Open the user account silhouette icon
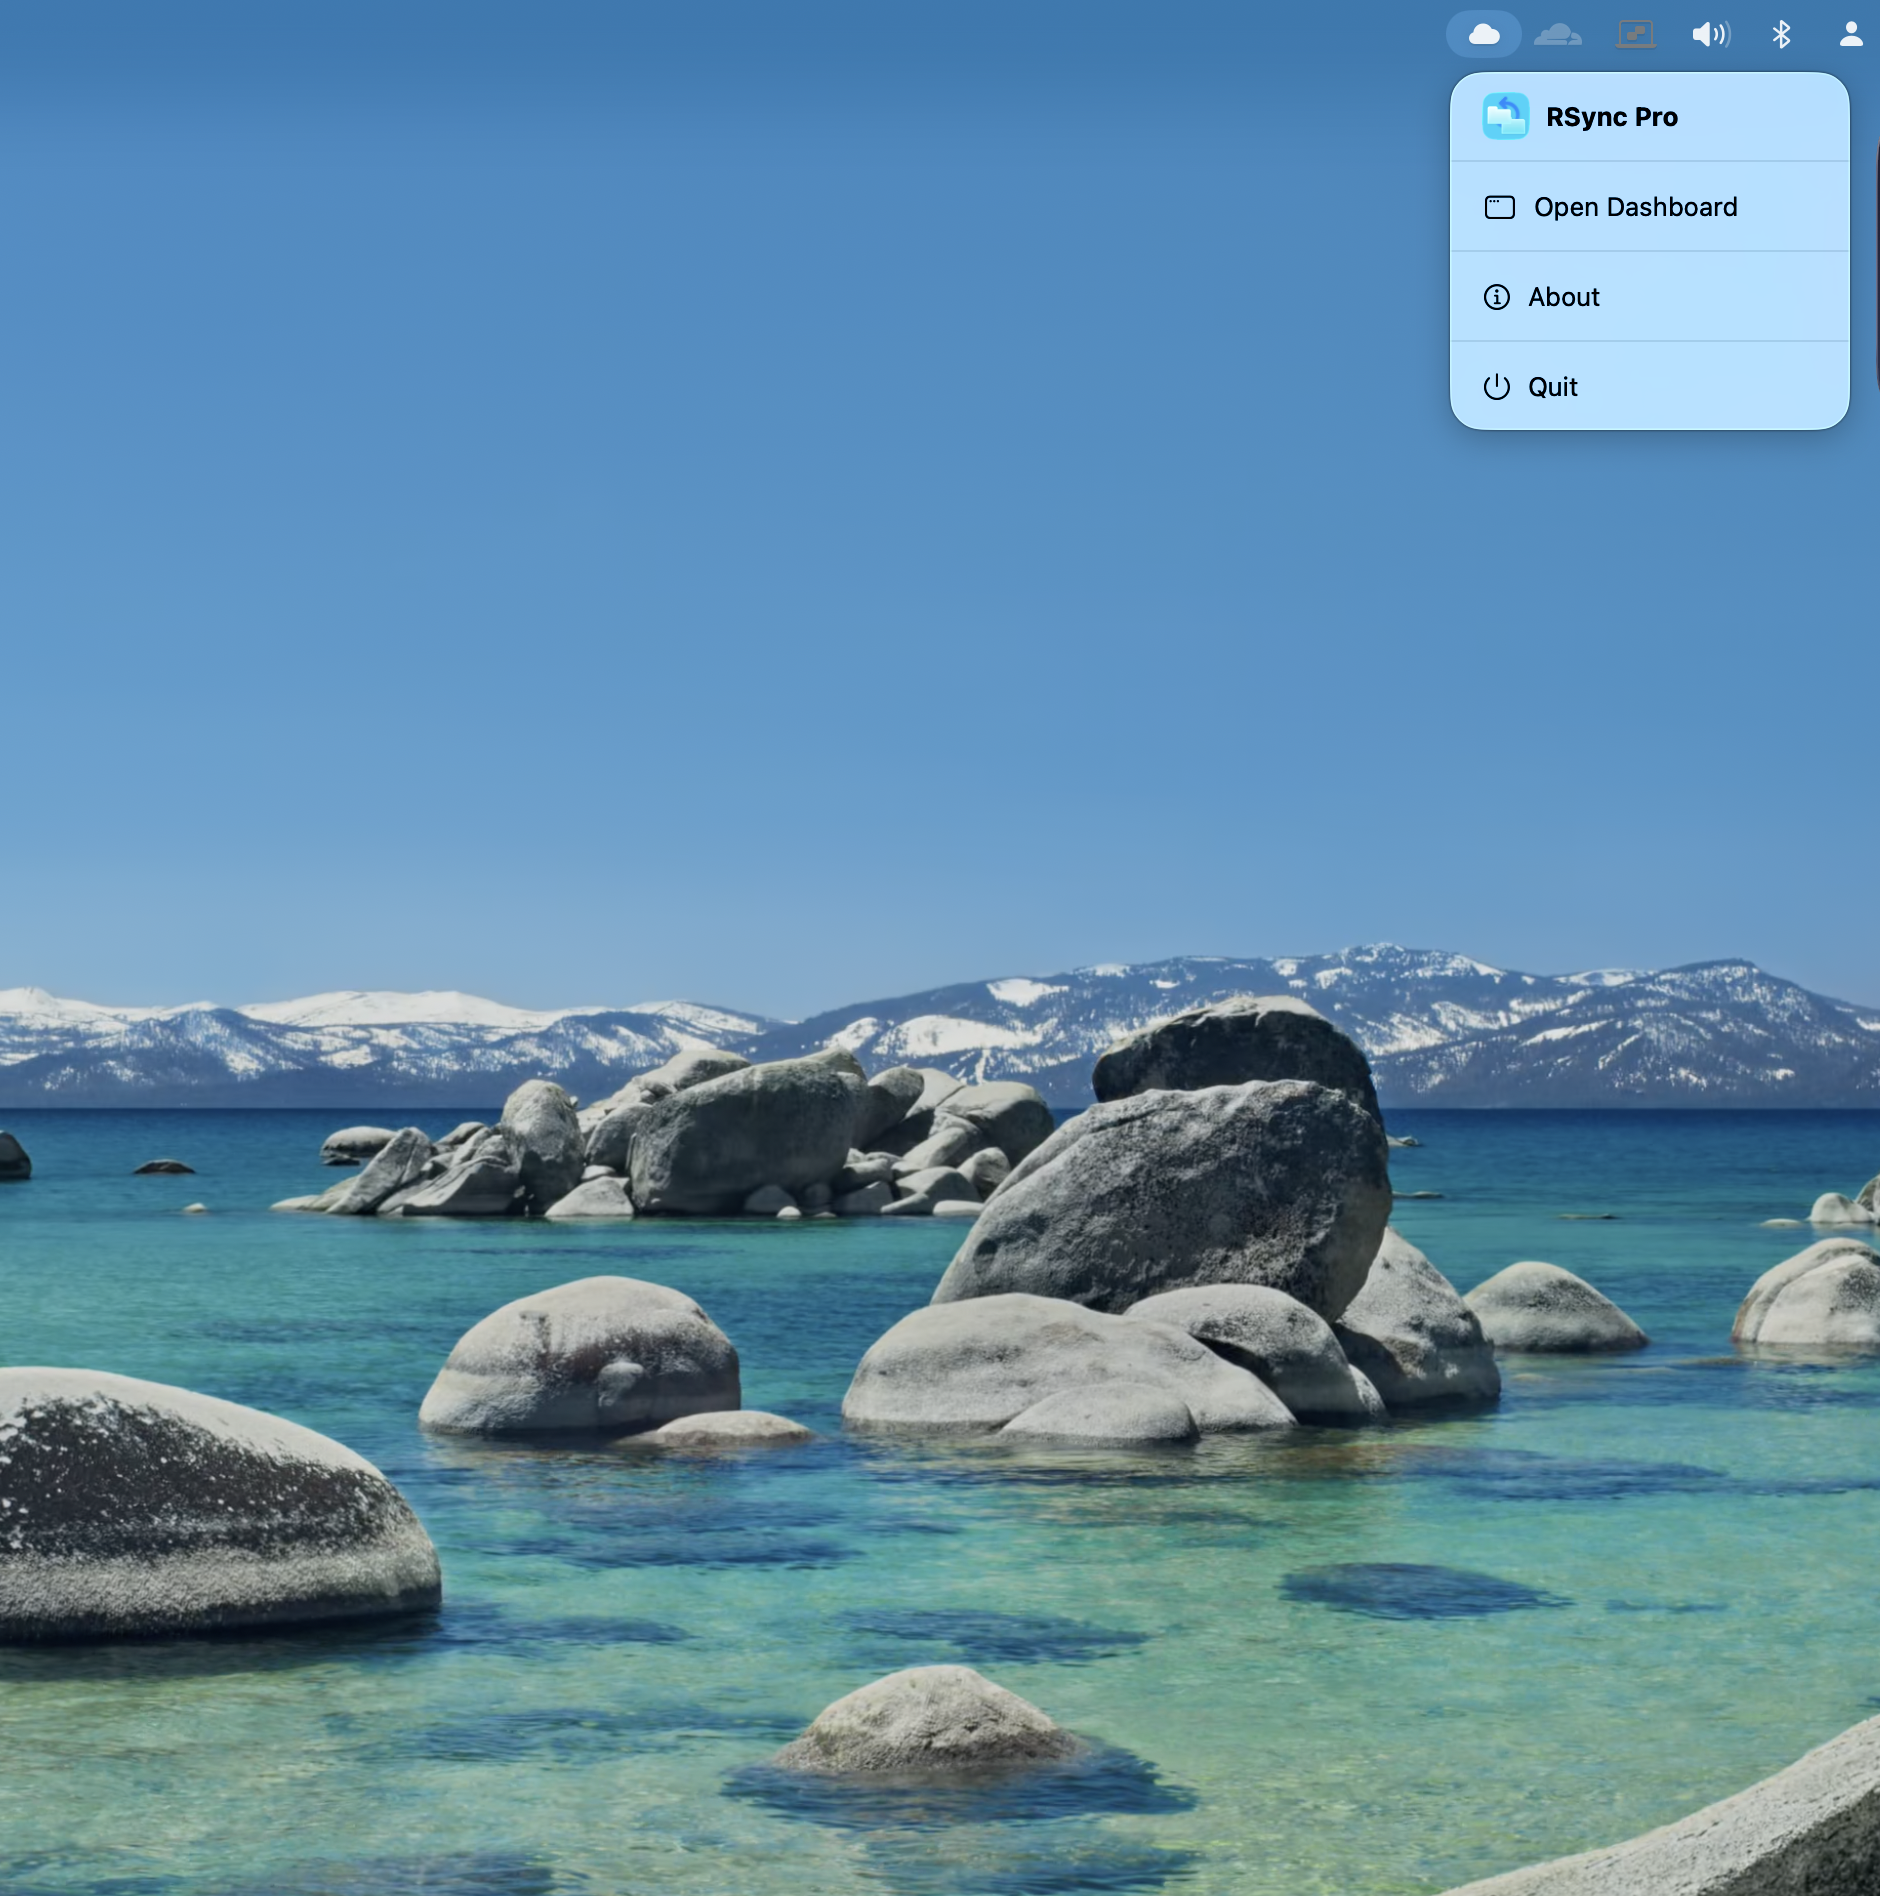Screen dimensions: 1880x1896 click(1851, 35)
